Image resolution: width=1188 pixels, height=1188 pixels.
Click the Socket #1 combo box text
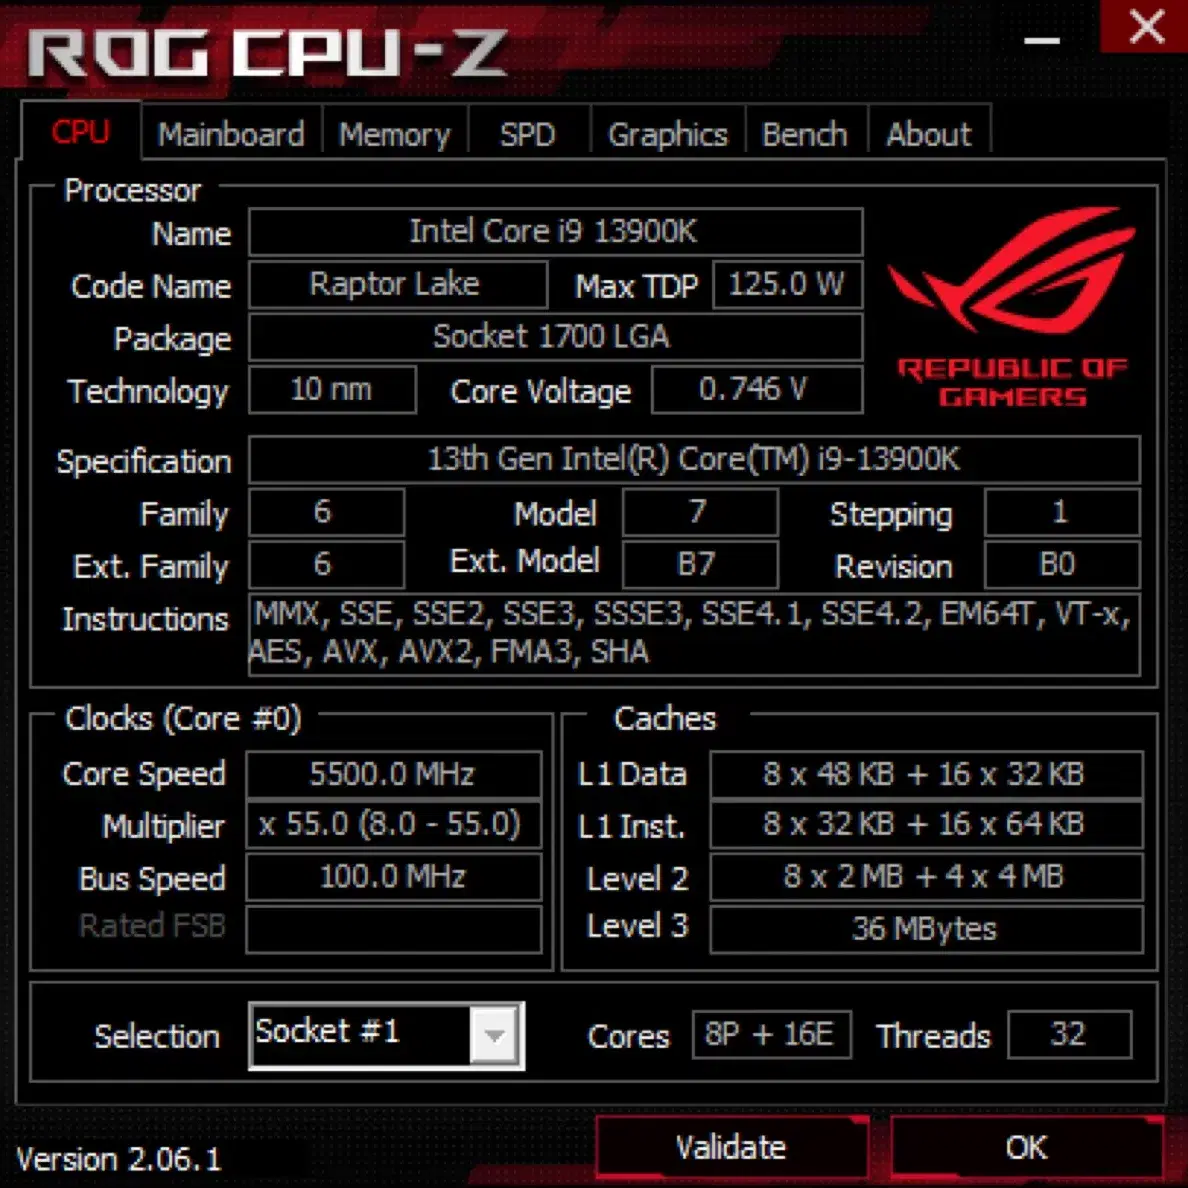tap(360, 1035)
